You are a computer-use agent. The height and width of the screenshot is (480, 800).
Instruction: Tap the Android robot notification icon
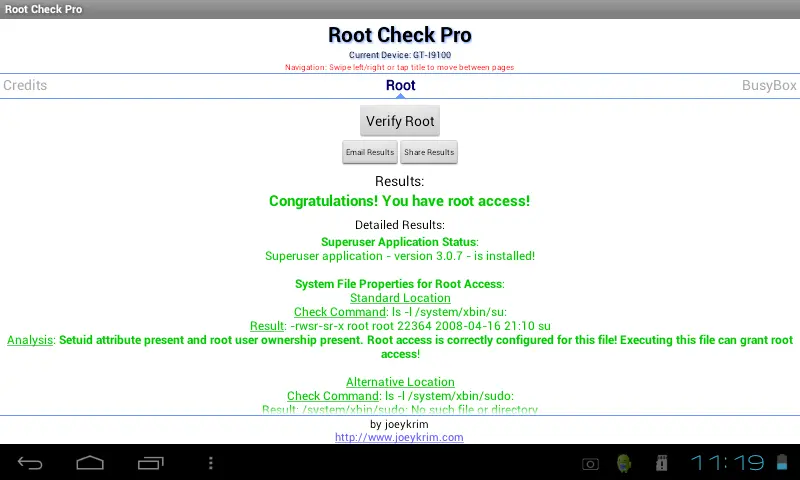point(623,463)
